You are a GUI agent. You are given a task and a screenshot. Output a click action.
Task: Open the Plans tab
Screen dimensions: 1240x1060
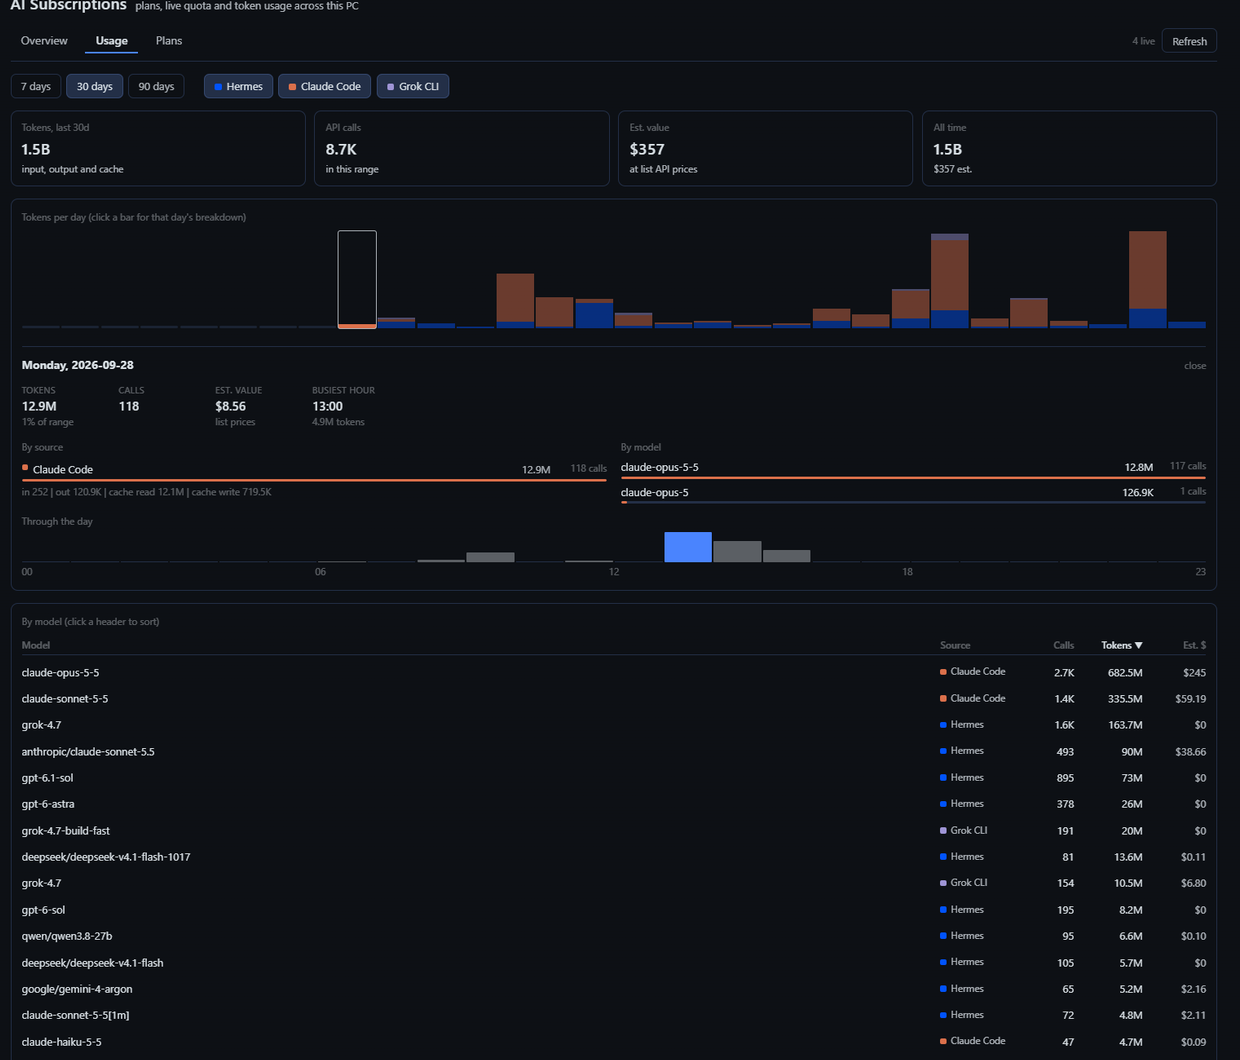pyautogui.click(x=169, y=41)
